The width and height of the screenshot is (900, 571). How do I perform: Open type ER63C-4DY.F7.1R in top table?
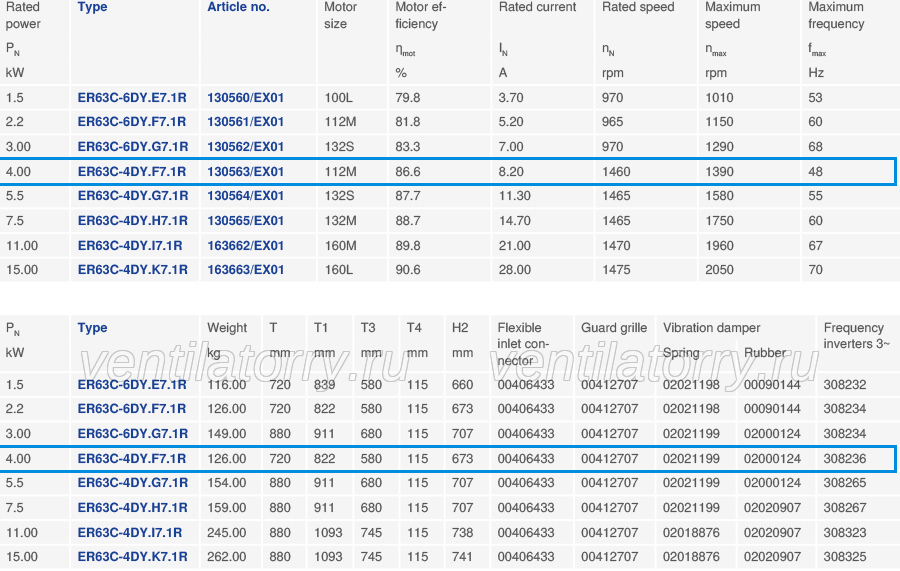pyautogui.click(x=132, y=172)
